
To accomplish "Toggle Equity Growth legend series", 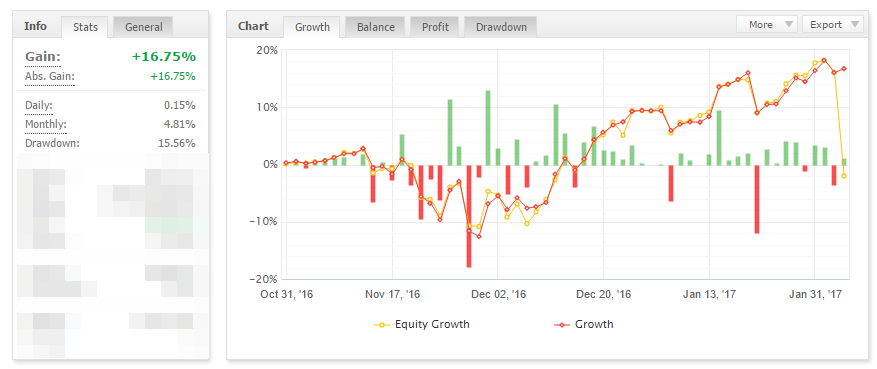I will (422, 324).
